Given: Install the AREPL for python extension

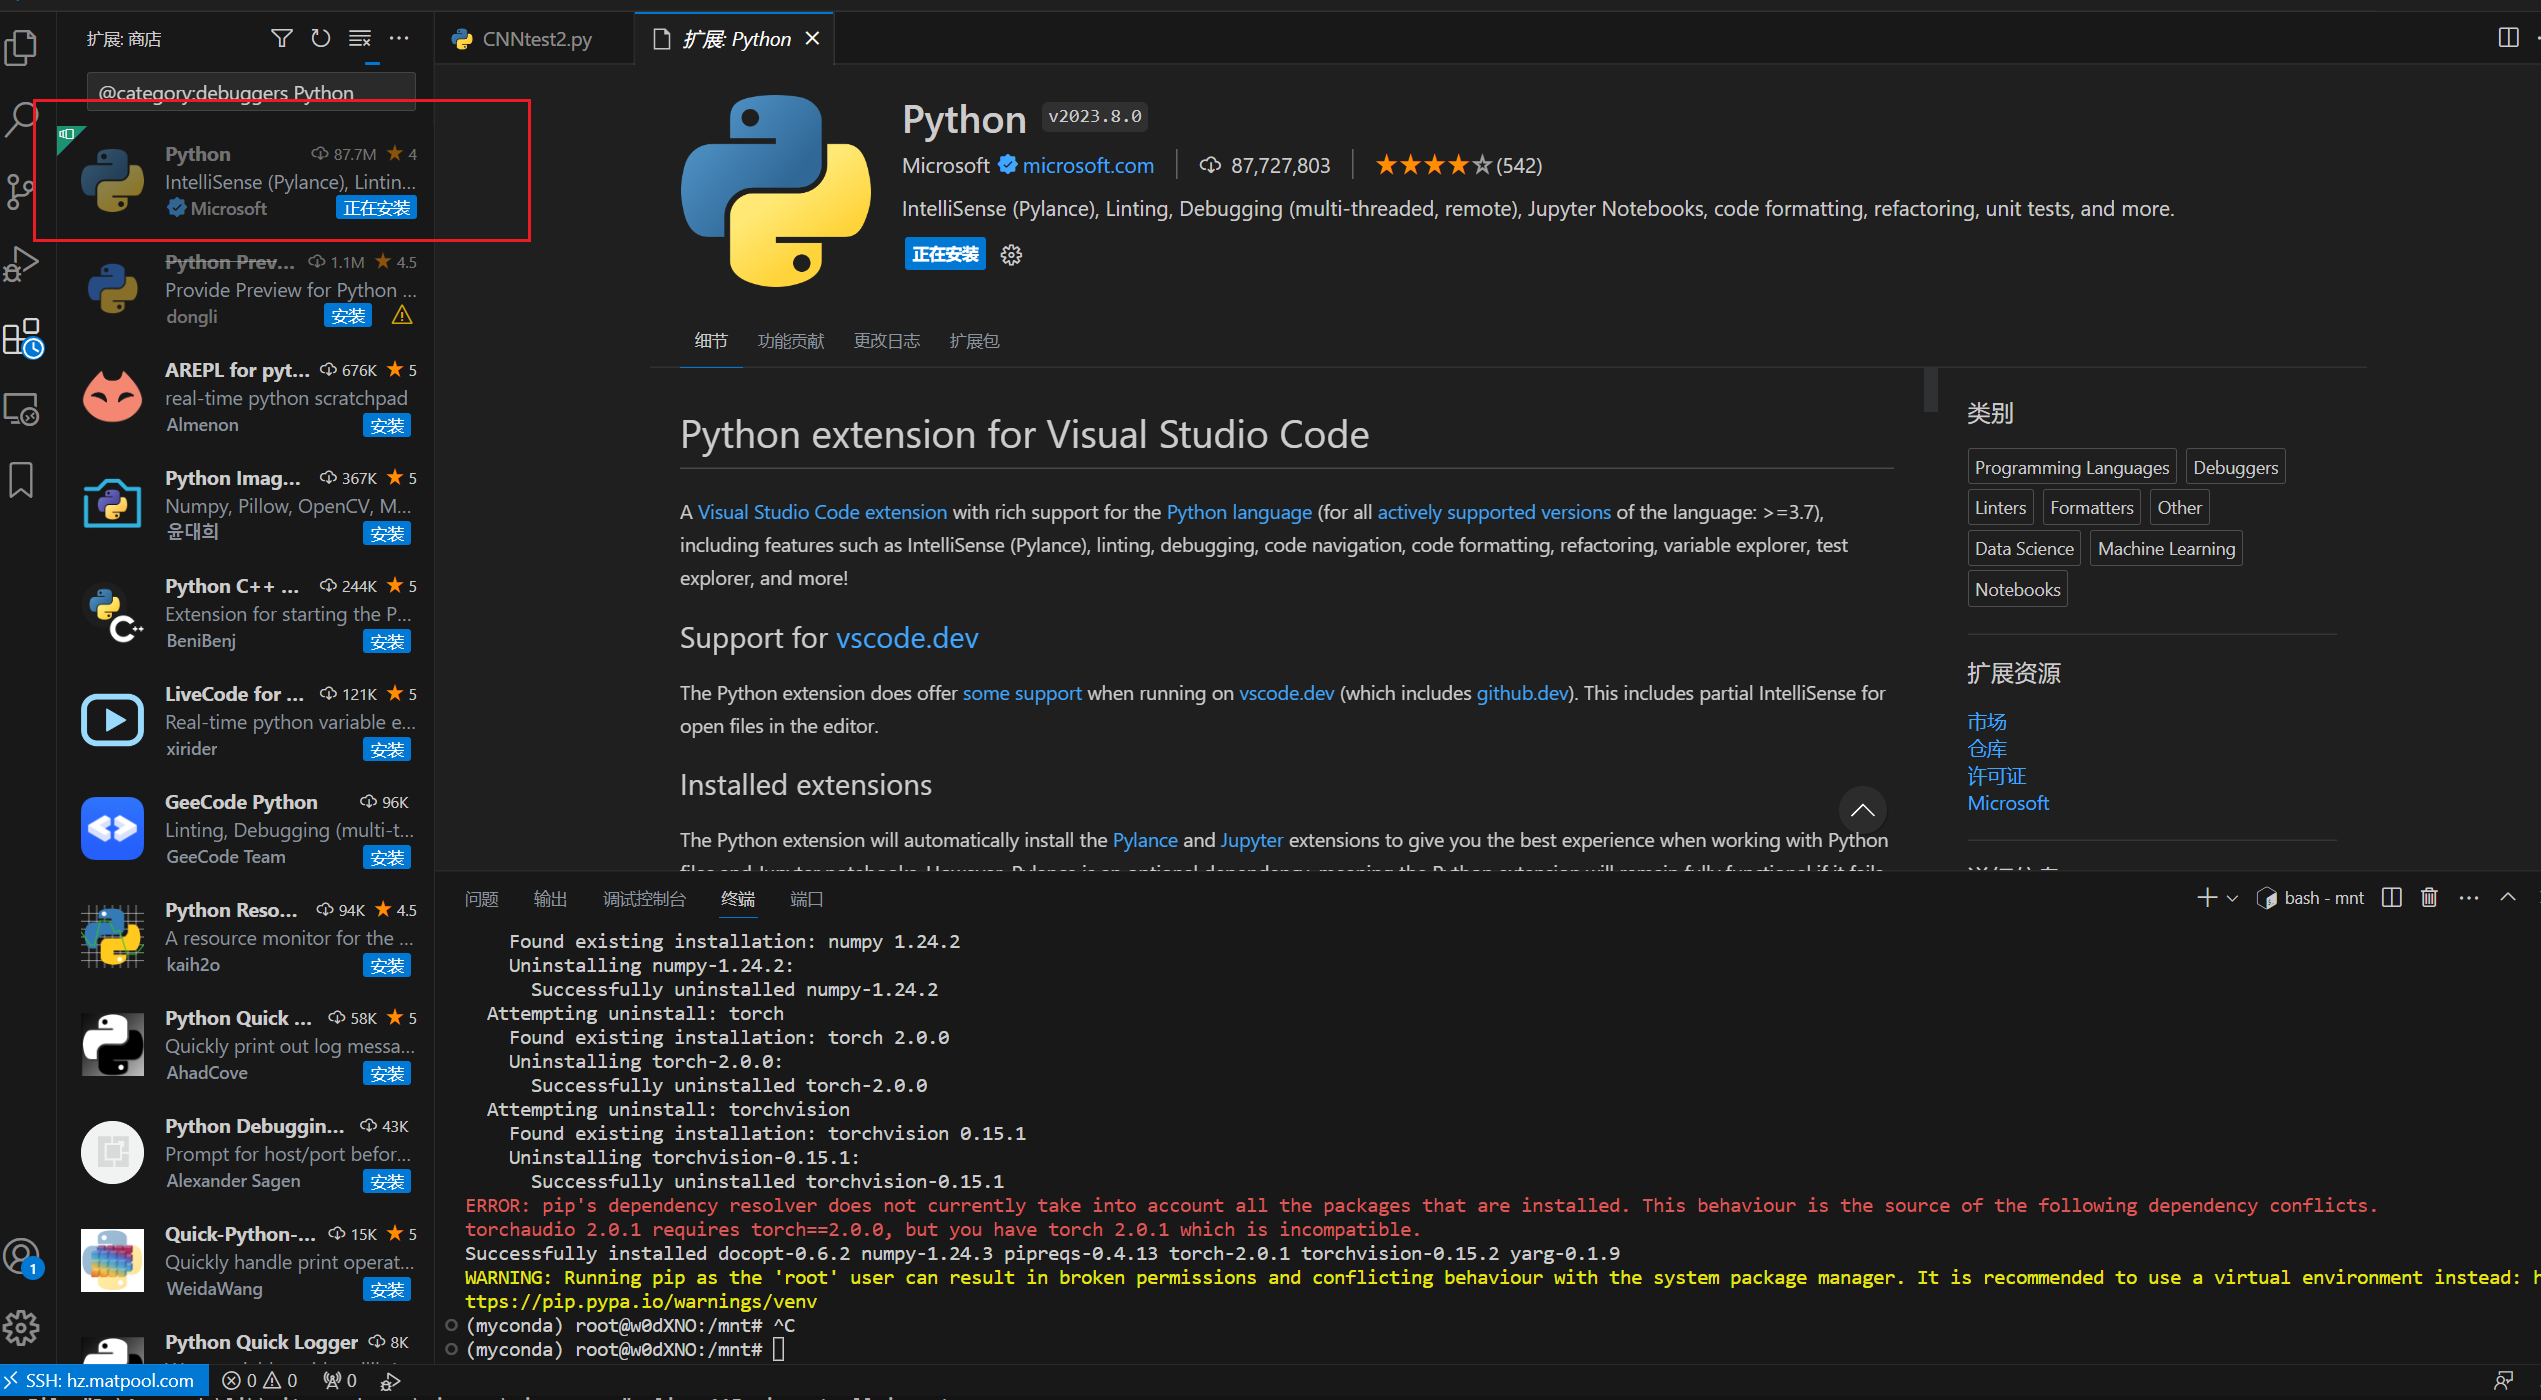Looking at the screenshot, I should tap(386, 426).
